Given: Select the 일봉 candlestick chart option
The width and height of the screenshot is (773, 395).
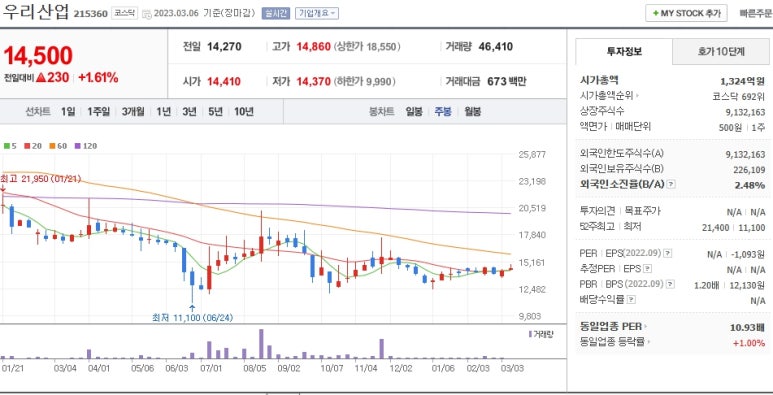Looking at the screenshot, I should [414, 111].
